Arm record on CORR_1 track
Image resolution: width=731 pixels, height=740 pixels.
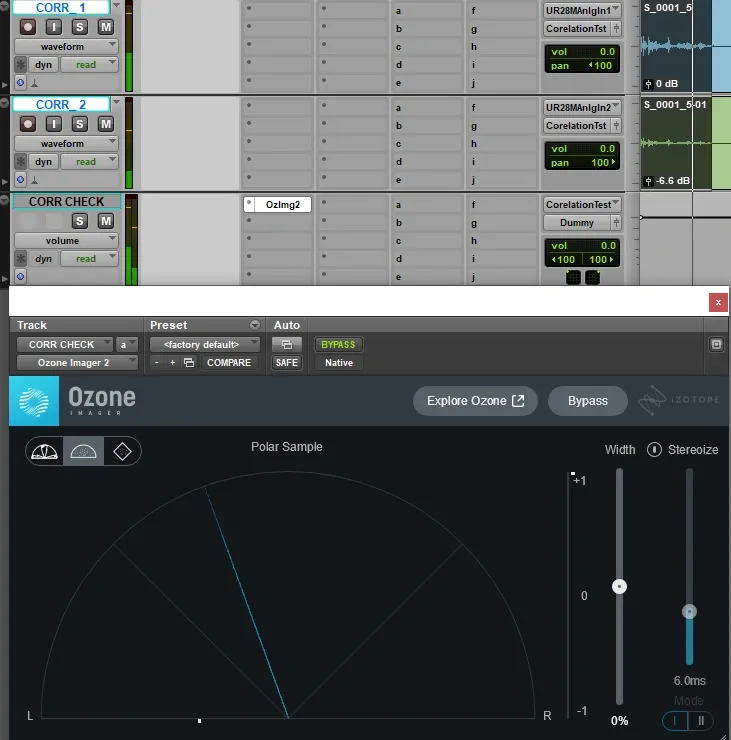coord(28,27)
